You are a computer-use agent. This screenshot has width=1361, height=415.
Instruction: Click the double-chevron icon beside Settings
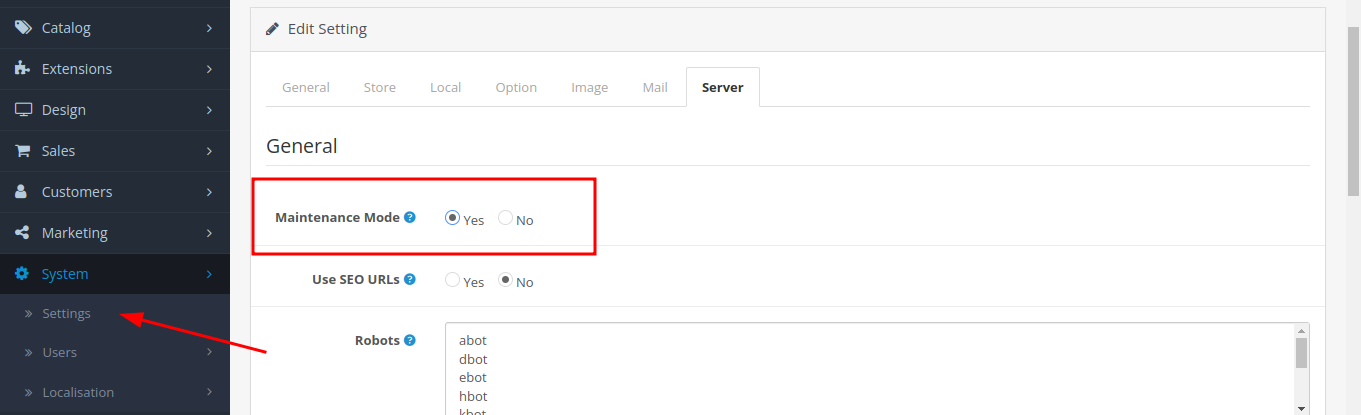(x=29, y=314)
